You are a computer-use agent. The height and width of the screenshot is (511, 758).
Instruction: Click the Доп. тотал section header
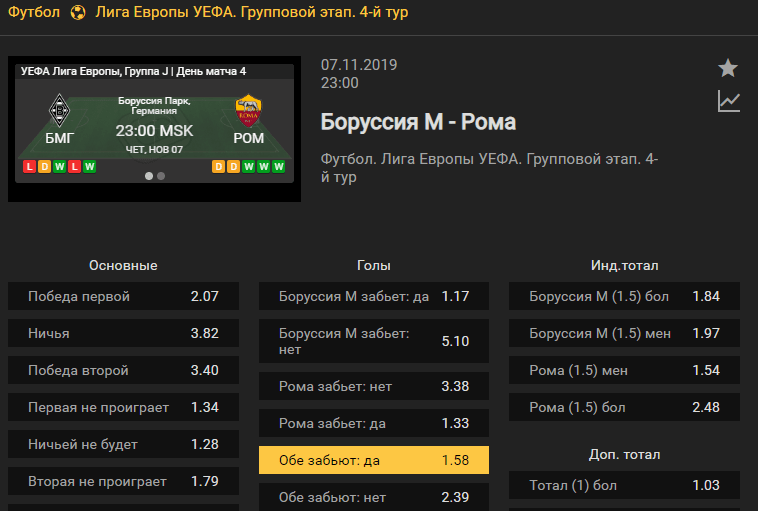click(624, 454)
